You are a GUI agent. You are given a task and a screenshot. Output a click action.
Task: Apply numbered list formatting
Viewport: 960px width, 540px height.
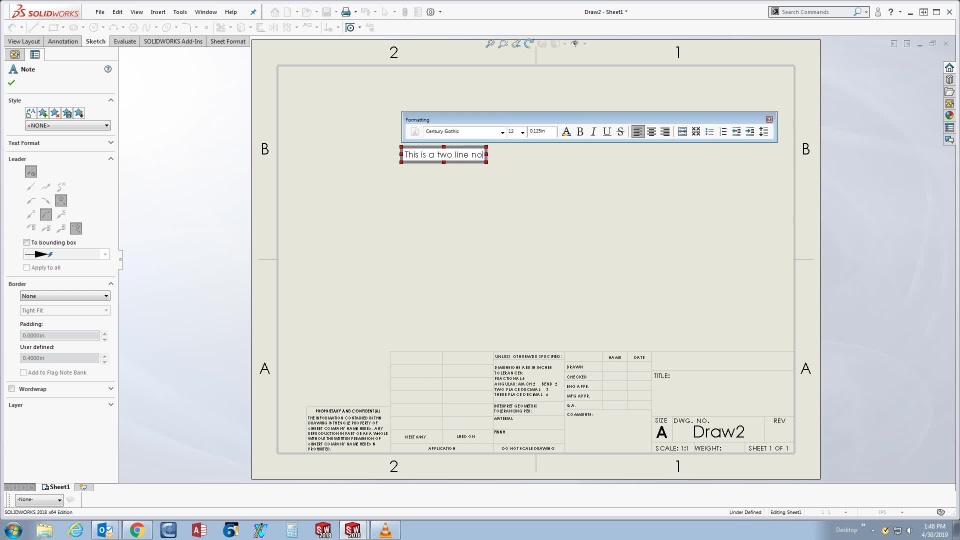(x=723, y=132)
